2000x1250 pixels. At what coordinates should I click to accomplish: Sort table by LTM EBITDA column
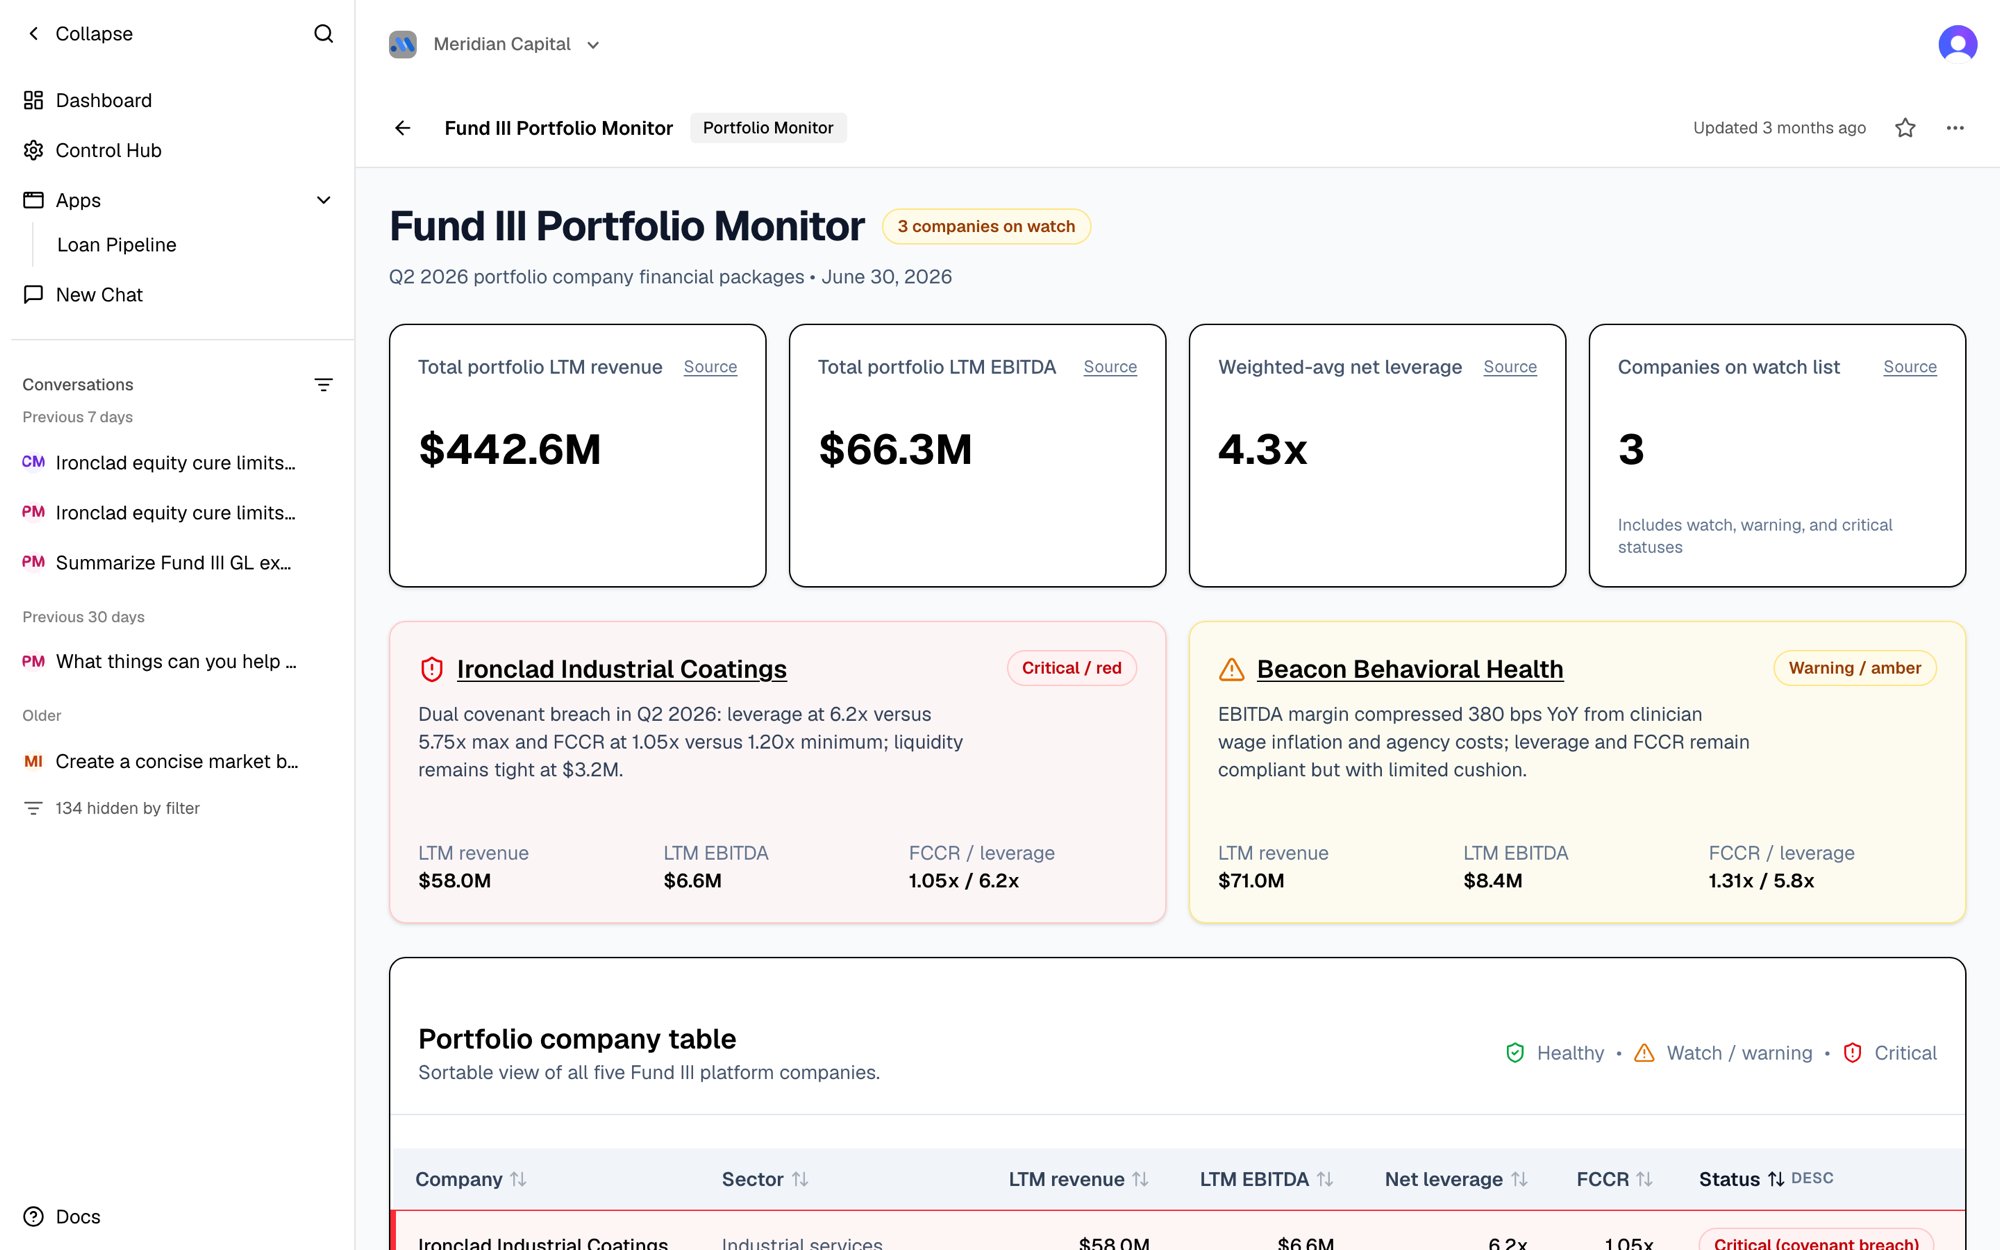click(x=1266, y=1179)
